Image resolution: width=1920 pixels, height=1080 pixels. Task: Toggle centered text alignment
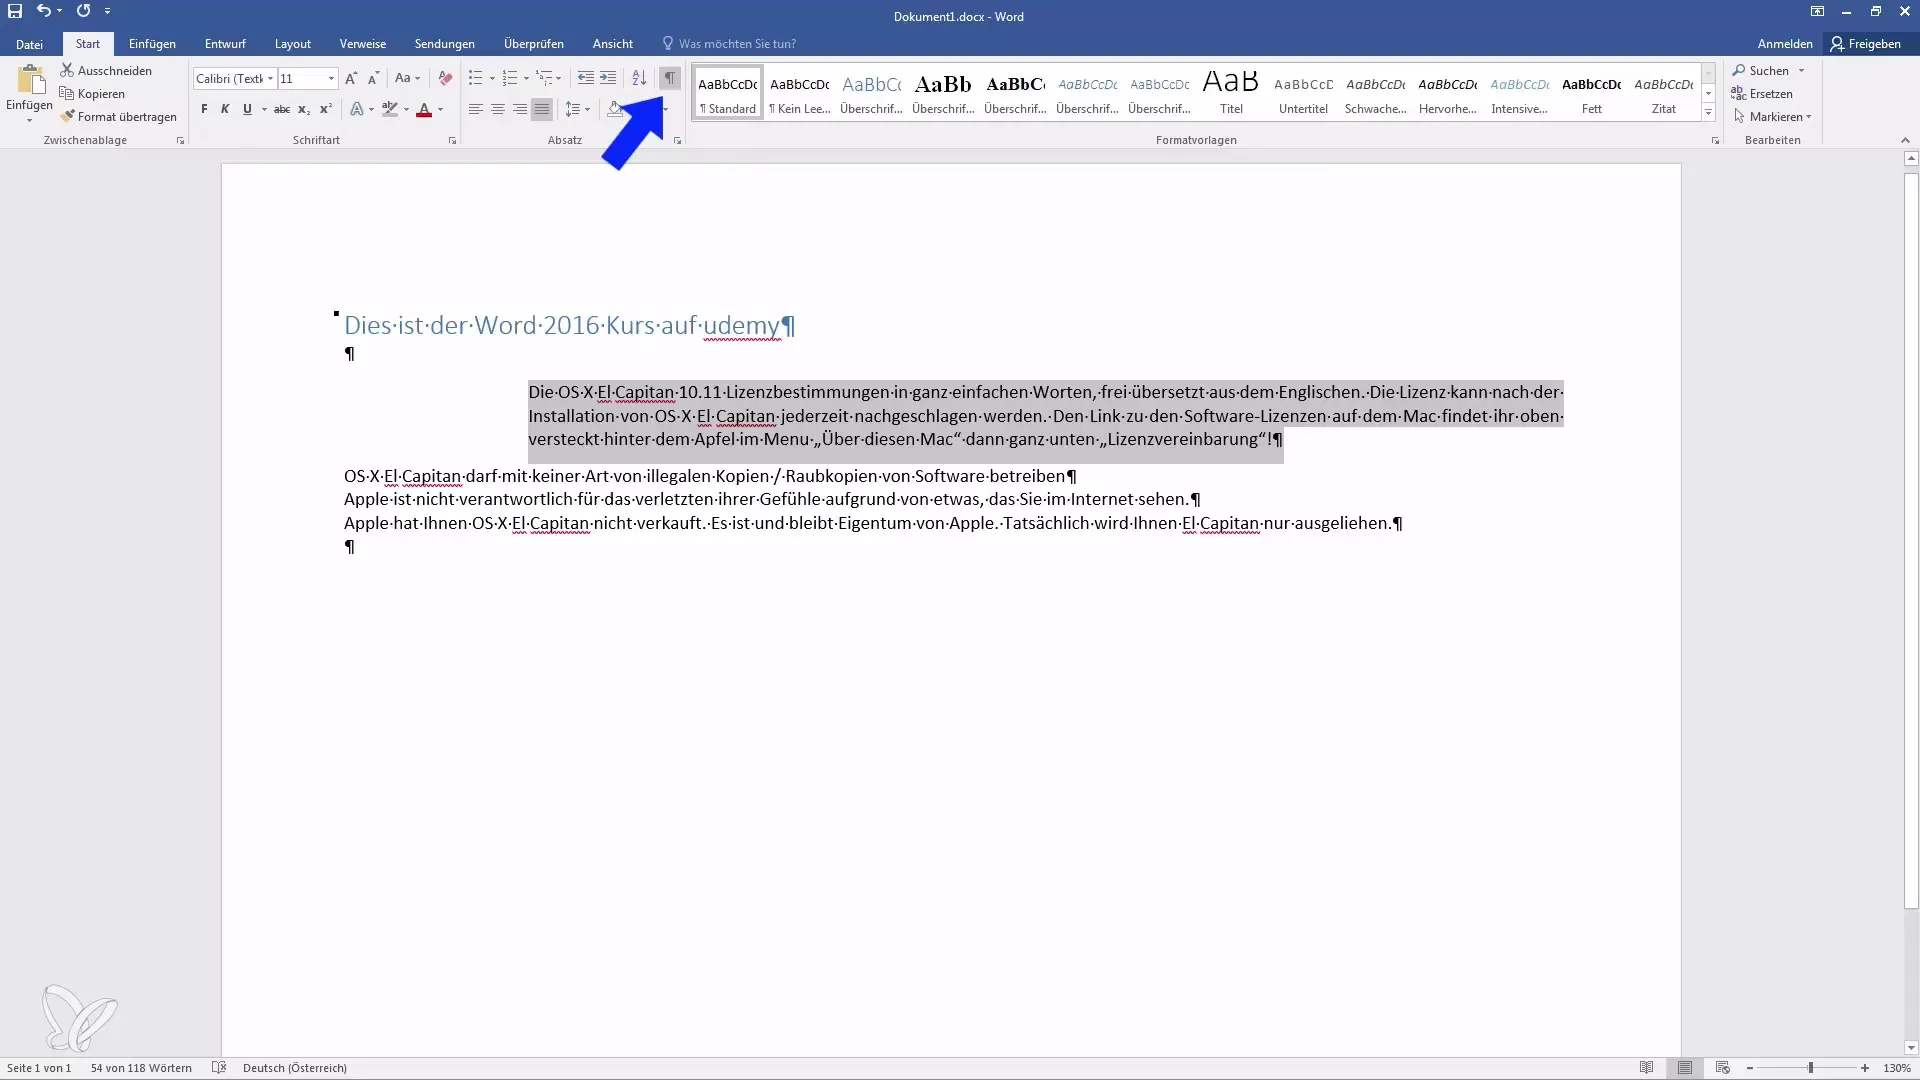tap(497, 109)
